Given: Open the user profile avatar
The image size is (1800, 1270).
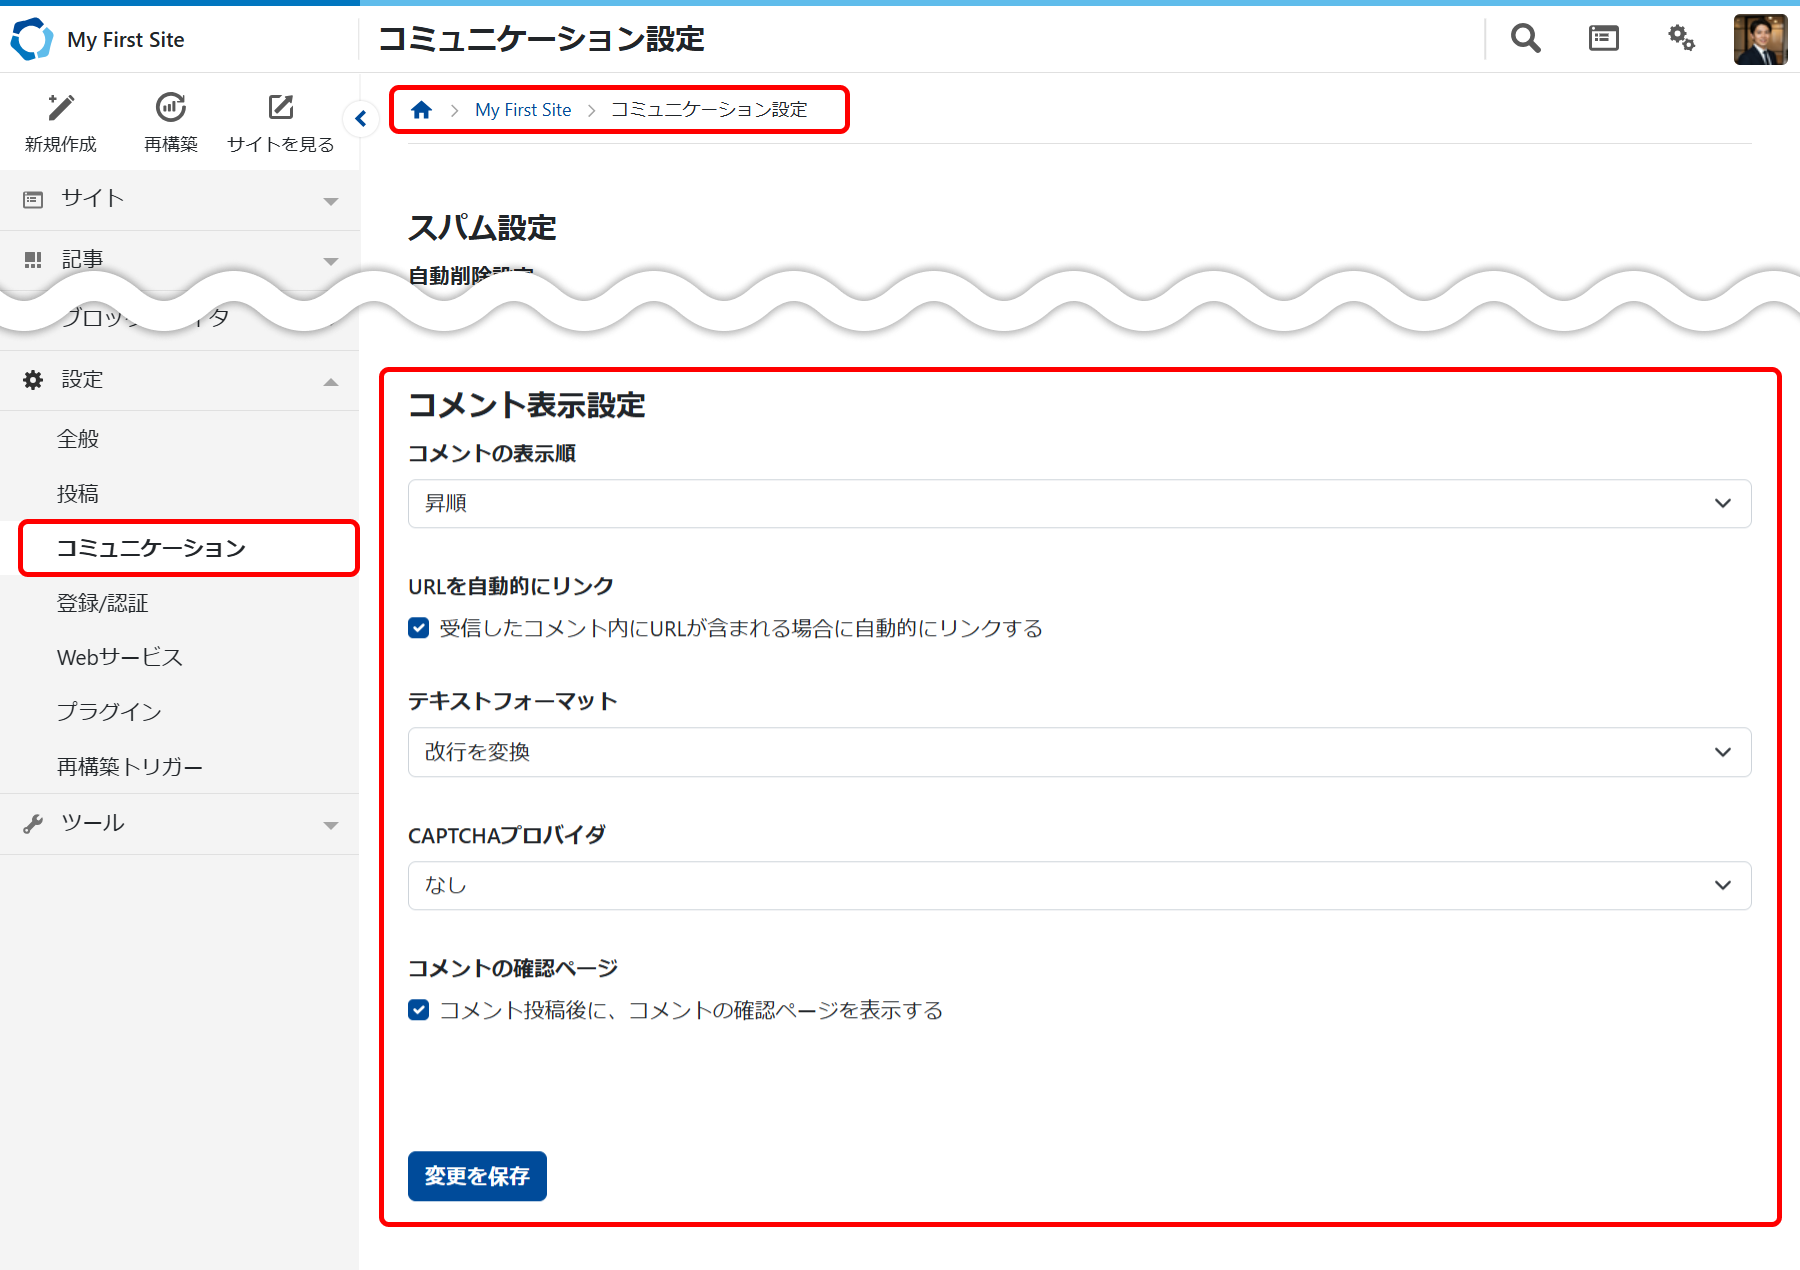Looking at the screenshot, I should tap(1760, 40).
